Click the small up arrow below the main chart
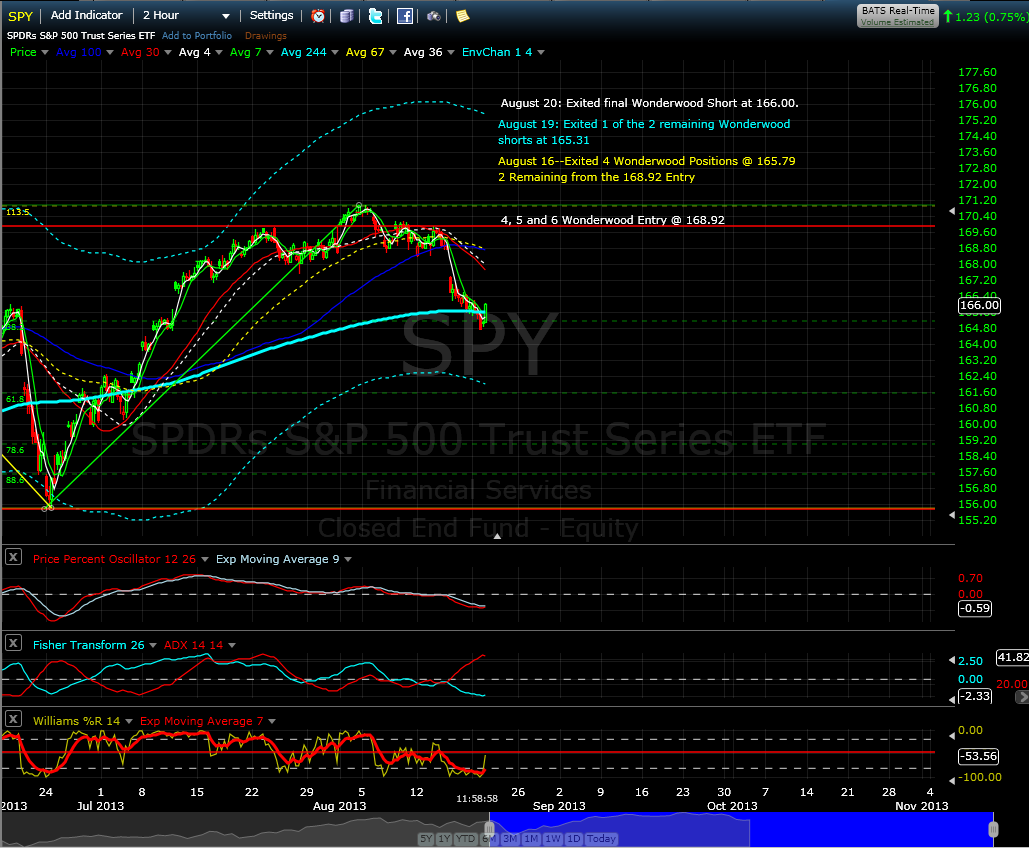This screenshot has width=1029, height=848. [x=497, y=536]
